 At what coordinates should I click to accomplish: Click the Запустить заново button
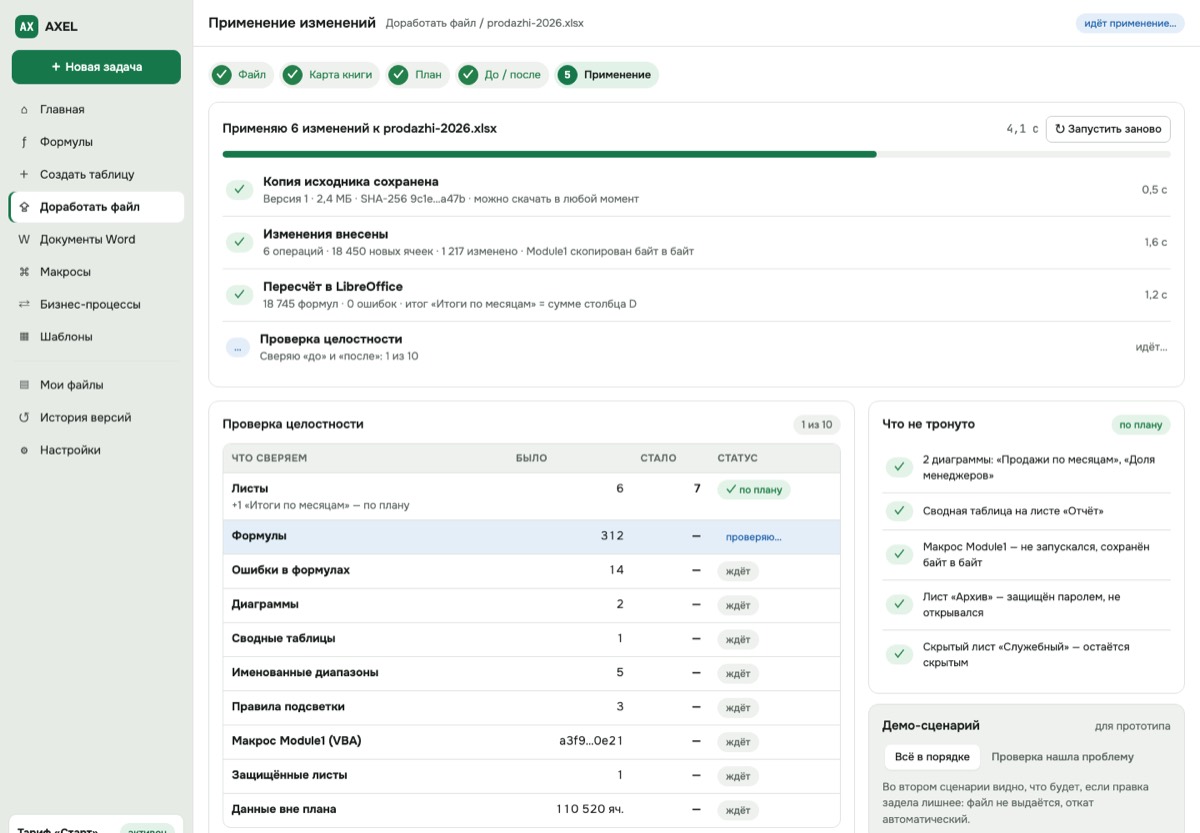[x=1108, y=129]
